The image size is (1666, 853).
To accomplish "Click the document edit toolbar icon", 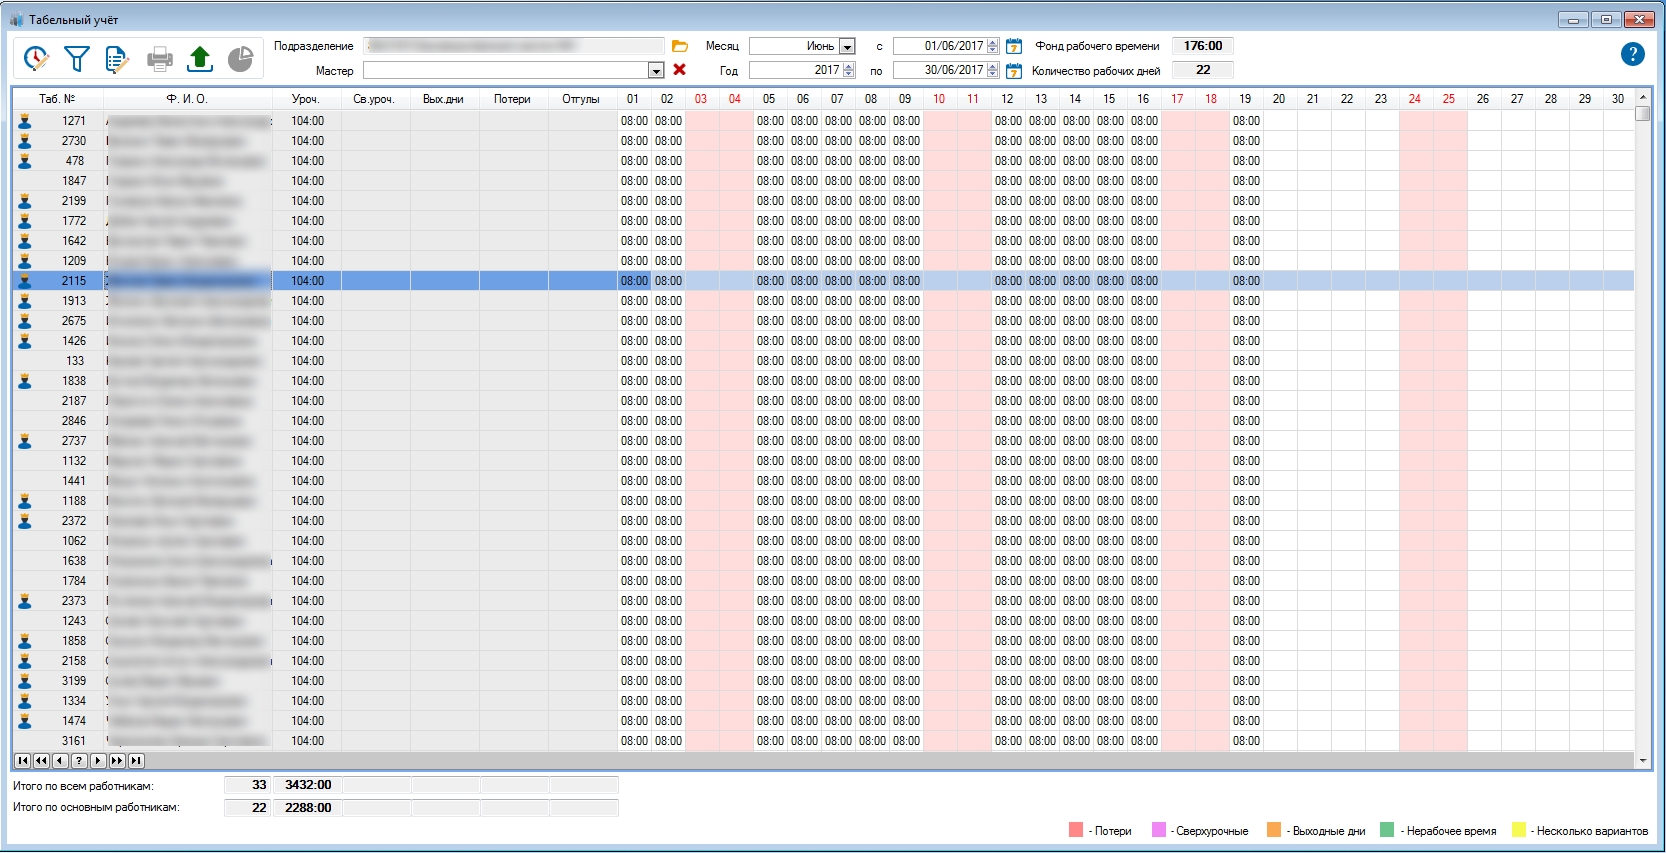I will [117, 60].
